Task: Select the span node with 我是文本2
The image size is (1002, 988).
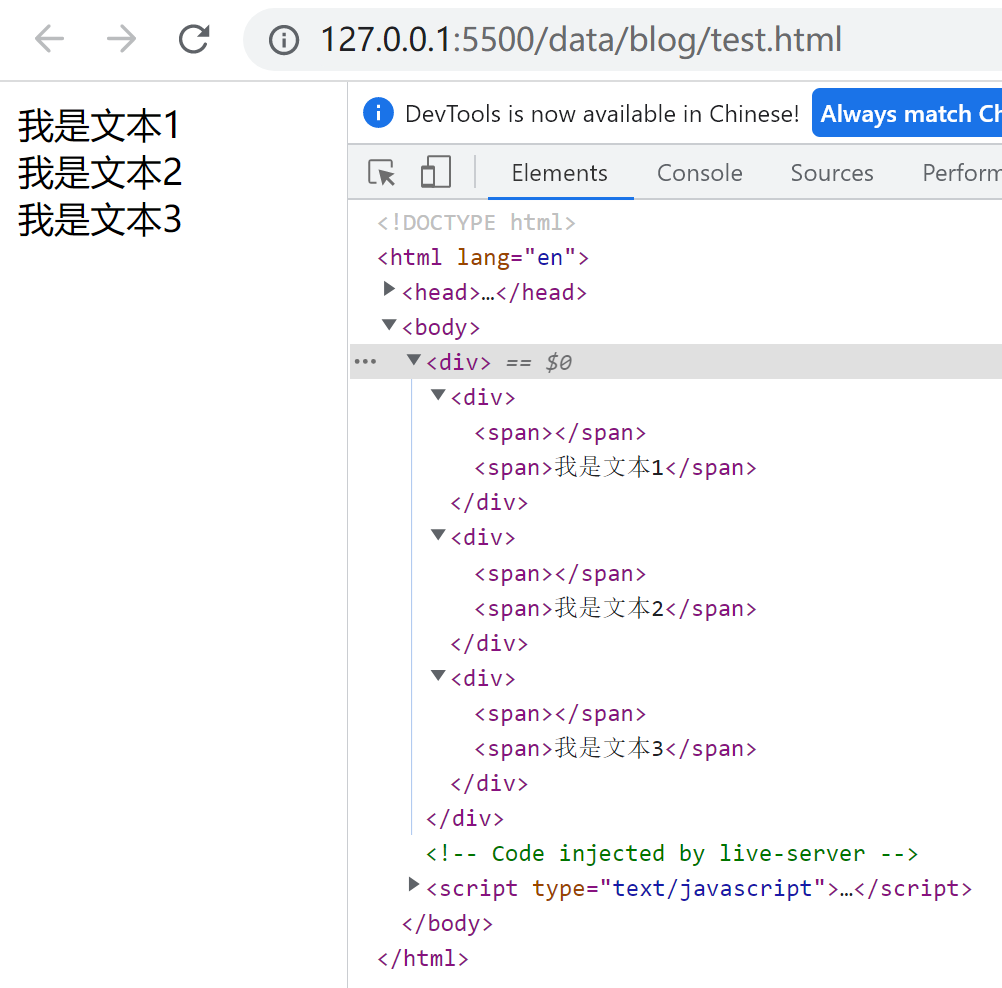Action: click(x=615, y=608)
